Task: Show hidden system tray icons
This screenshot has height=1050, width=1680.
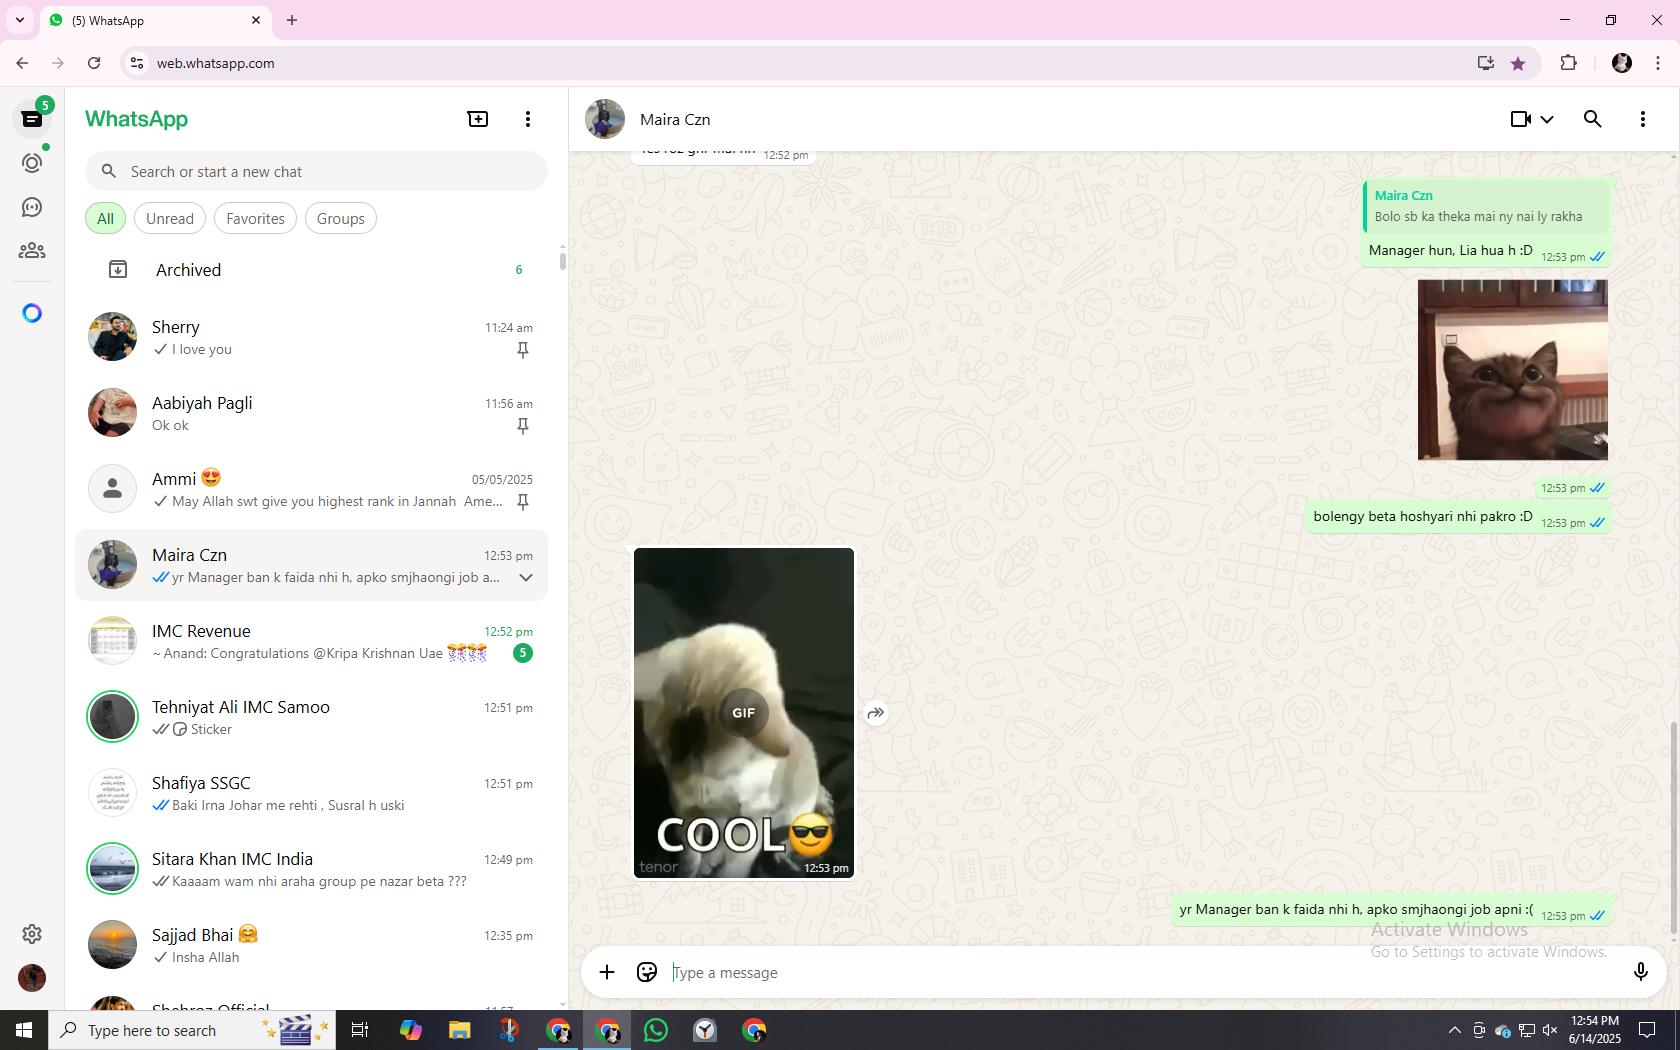Action: tap(1454, 1030)
